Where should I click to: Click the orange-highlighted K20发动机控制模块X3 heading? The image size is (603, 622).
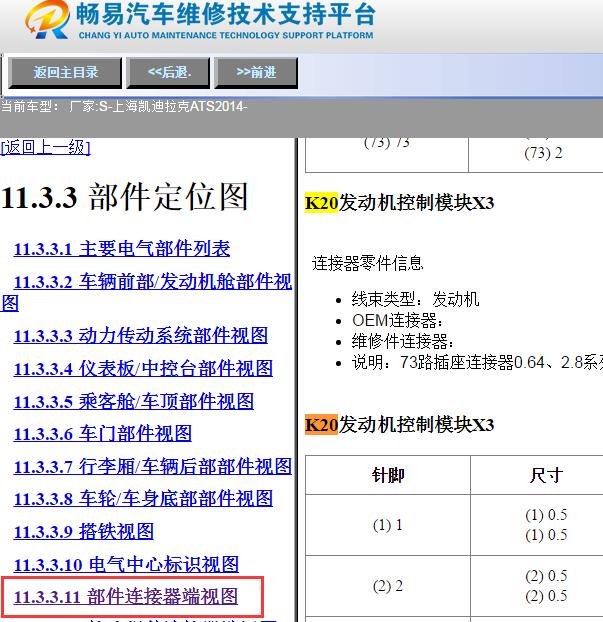click(x=399, y=425)
